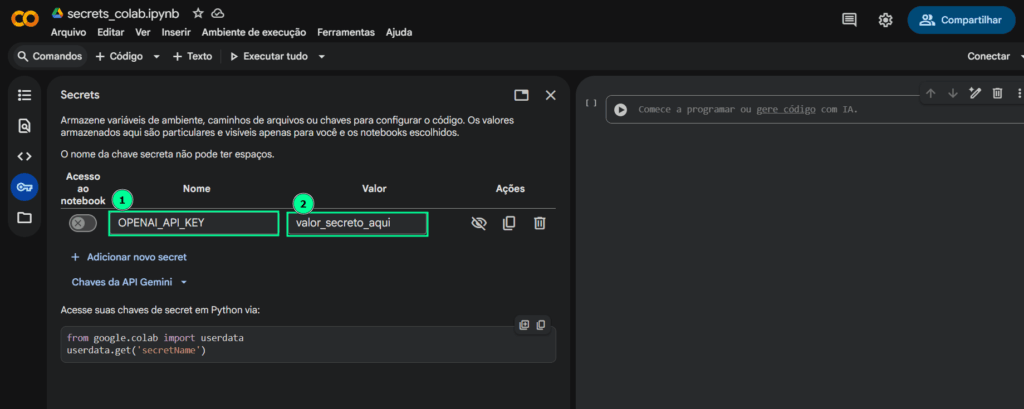
Task: Open the Ambiente de execução menu
Action: click(254, 32)
